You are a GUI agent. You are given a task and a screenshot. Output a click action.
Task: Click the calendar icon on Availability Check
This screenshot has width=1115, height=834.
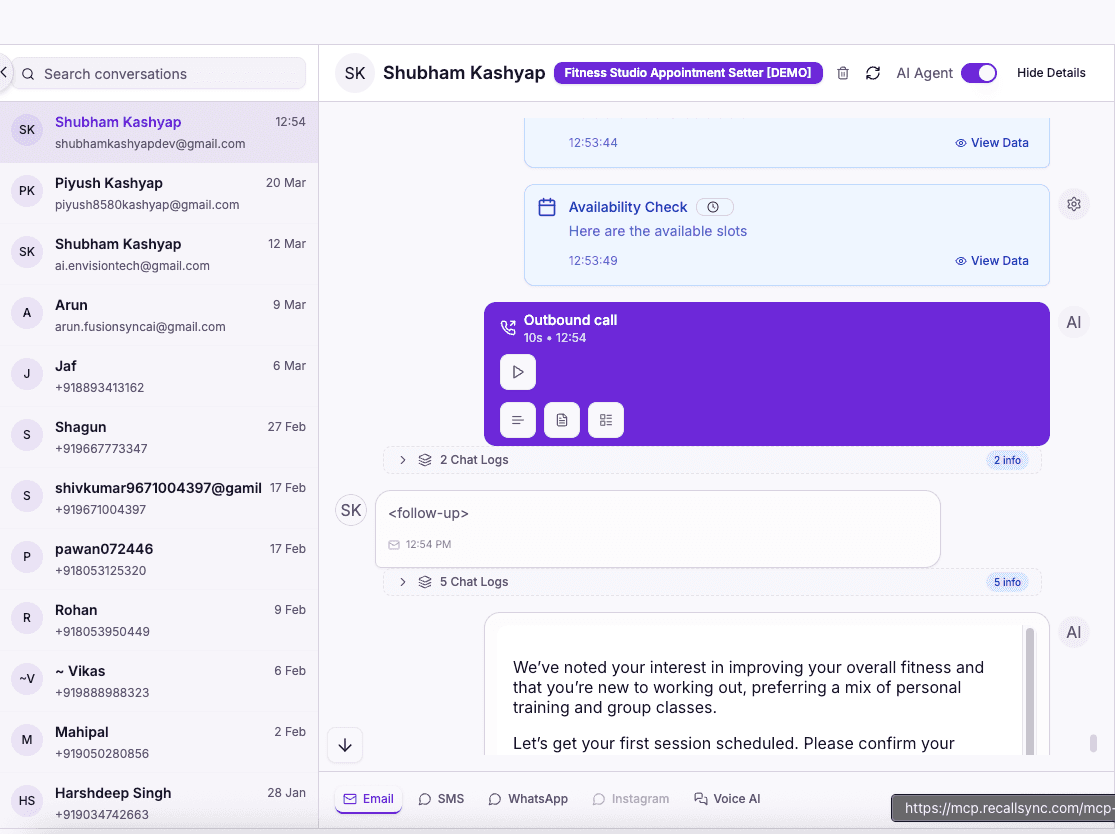547,207
